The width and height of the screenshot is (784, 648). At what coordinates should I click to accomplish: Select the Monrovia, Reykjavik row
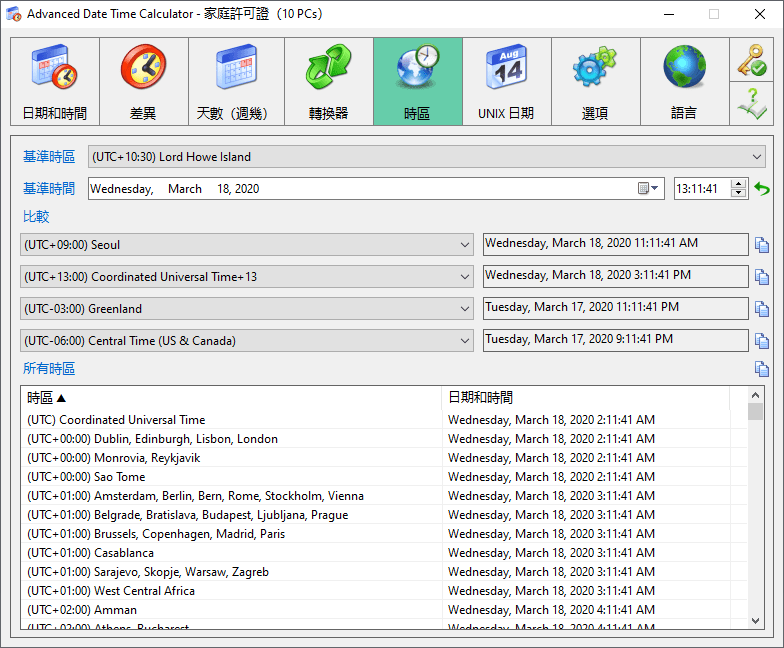click(384, 458)
